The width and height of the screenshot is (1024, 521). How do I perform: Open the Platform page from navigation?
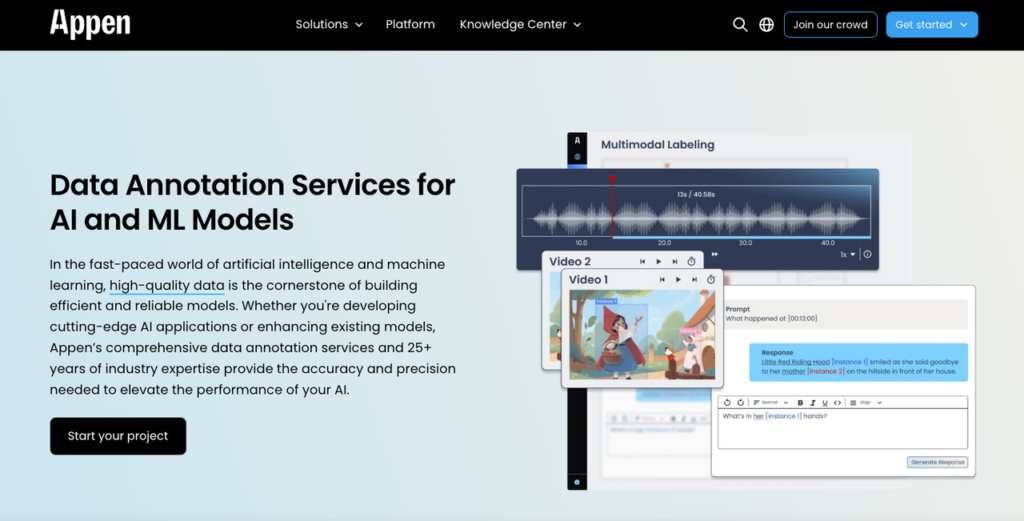[x=410, y=24]
